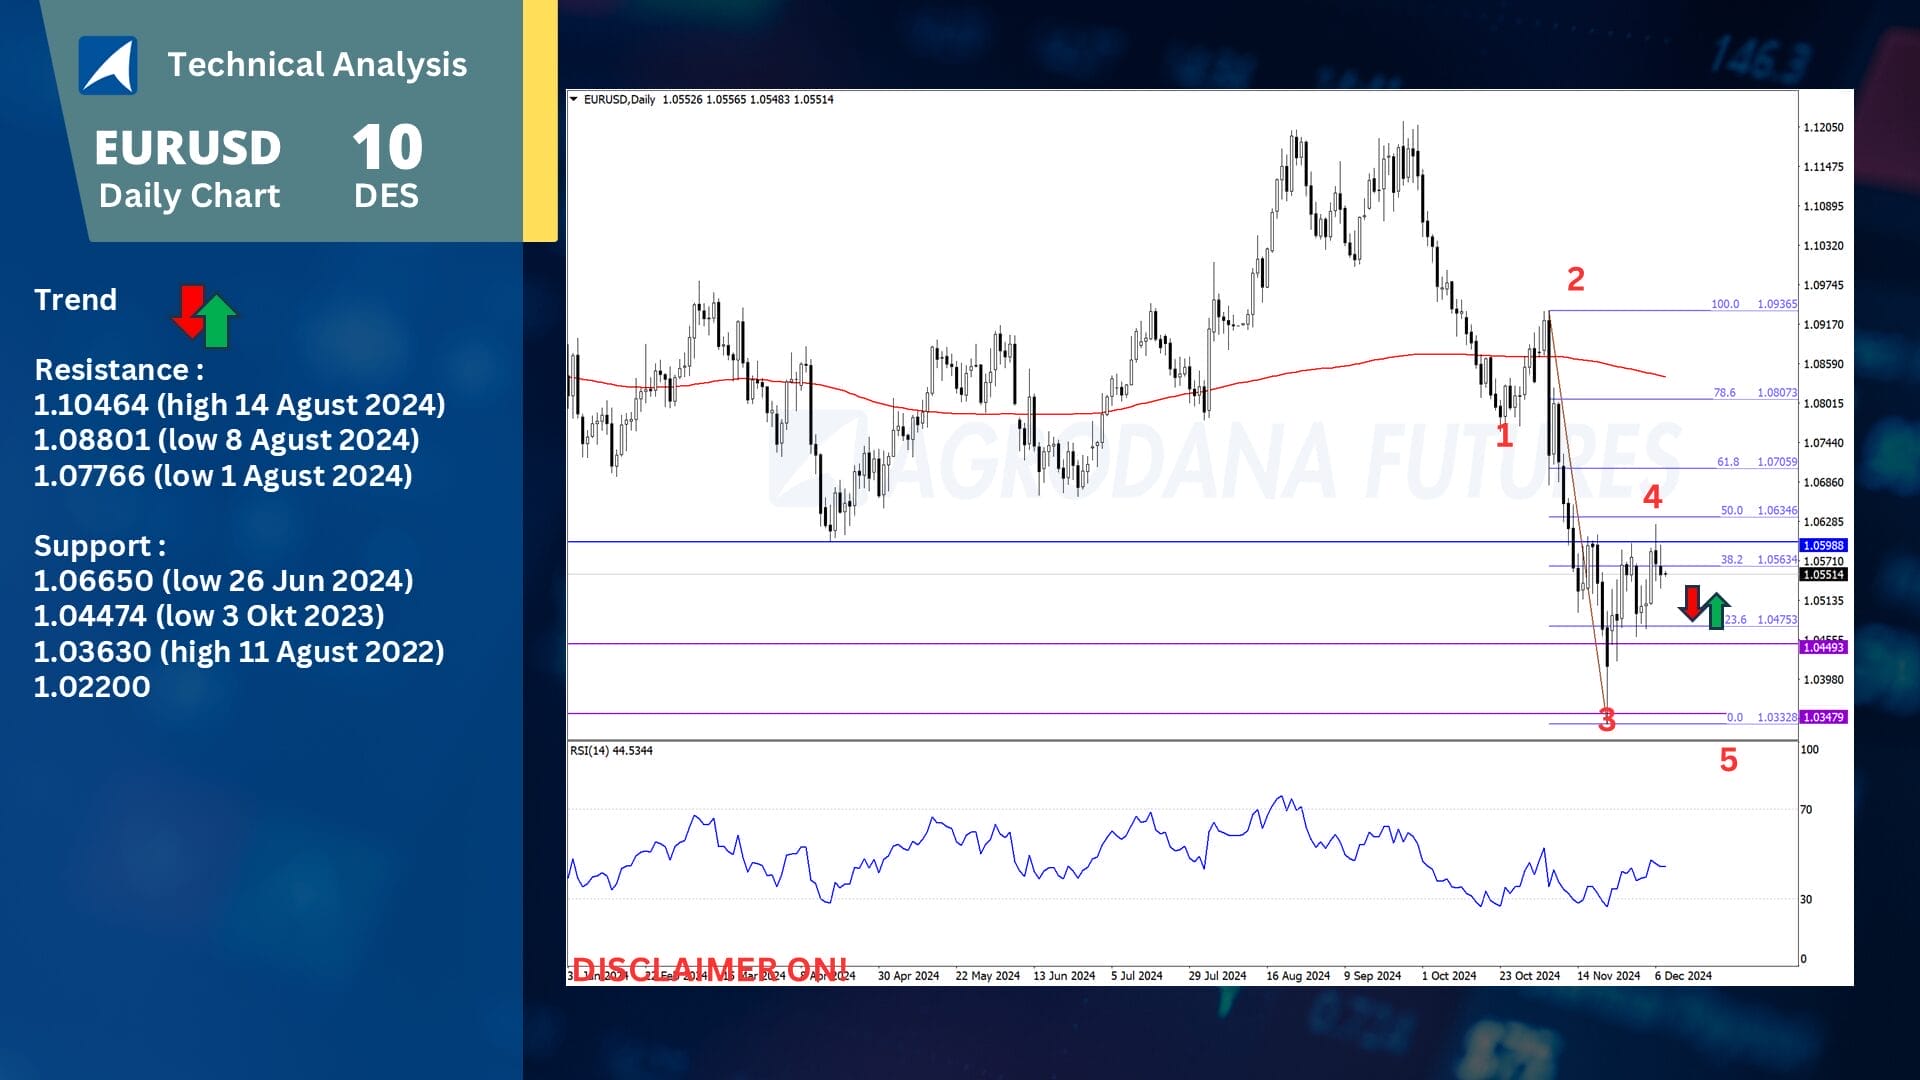Click the Fibonacci 61.8 level label
Screen dimensions: 1920x1080
pos(1727,462)
